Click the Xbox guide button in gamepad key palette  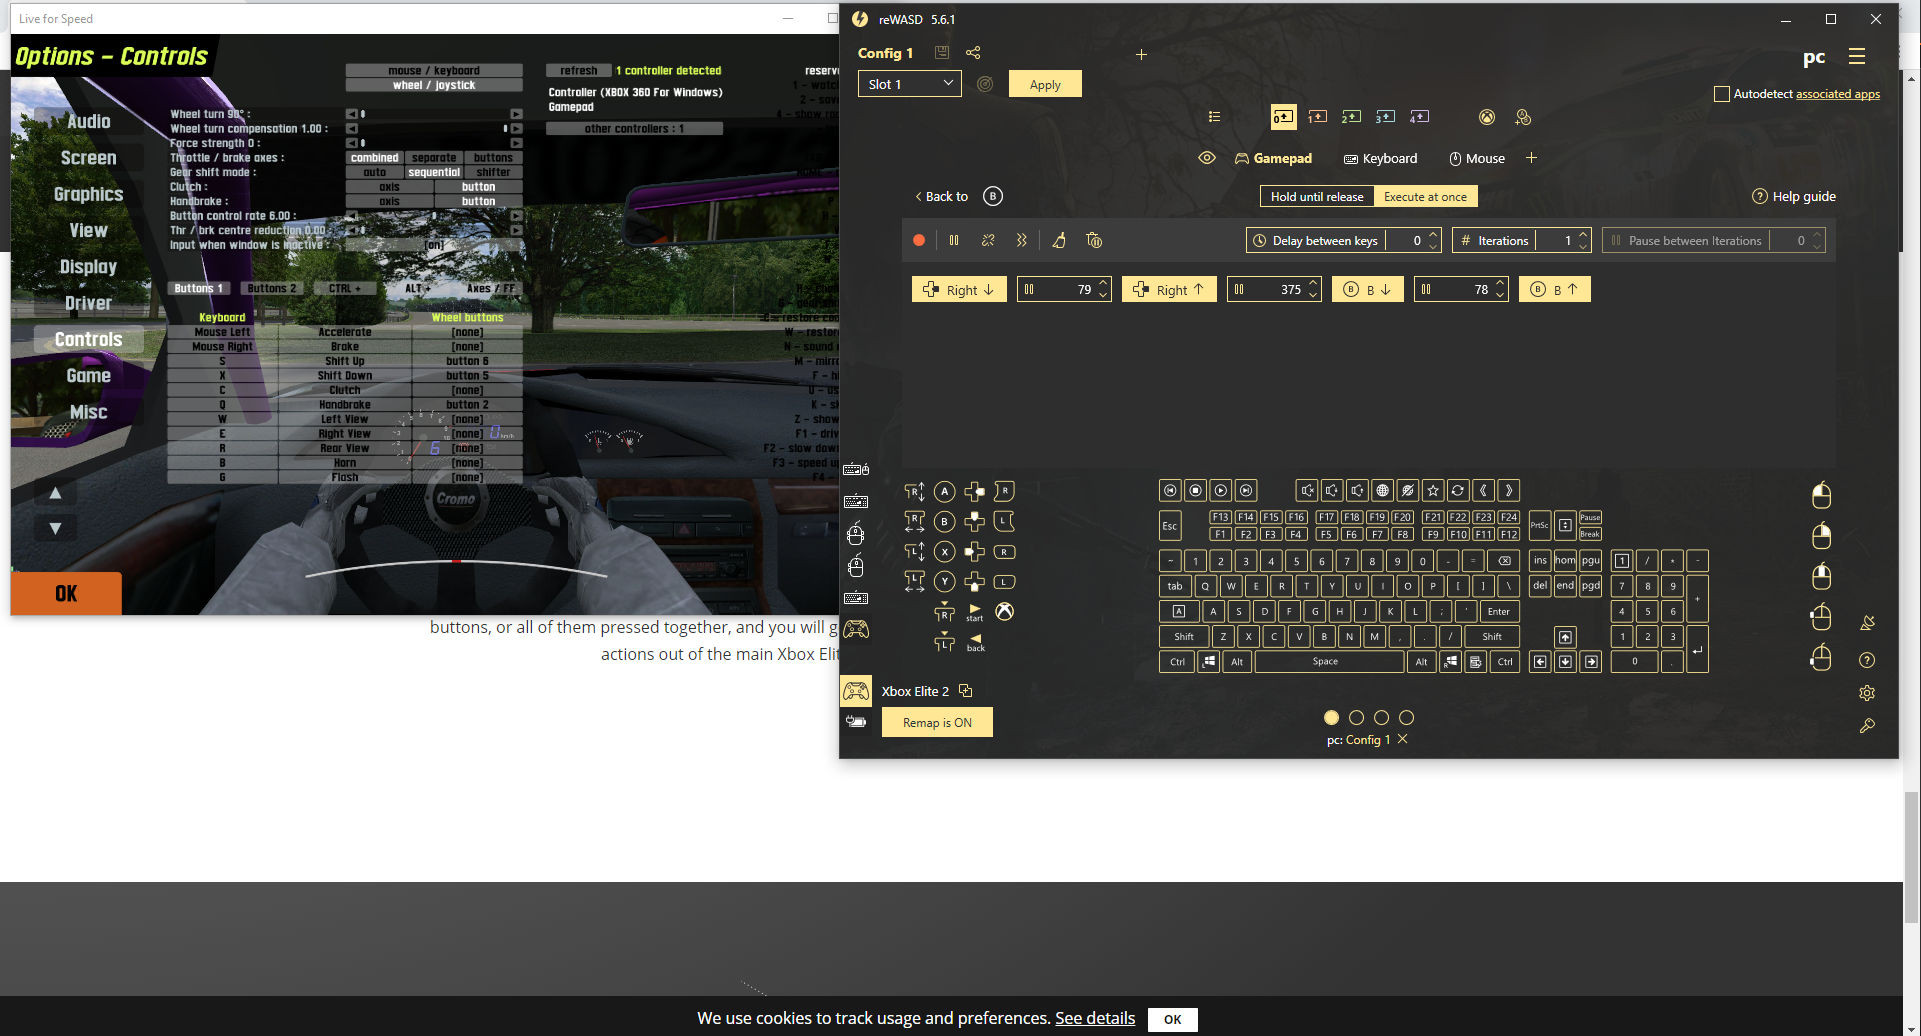coord(1004,611)
